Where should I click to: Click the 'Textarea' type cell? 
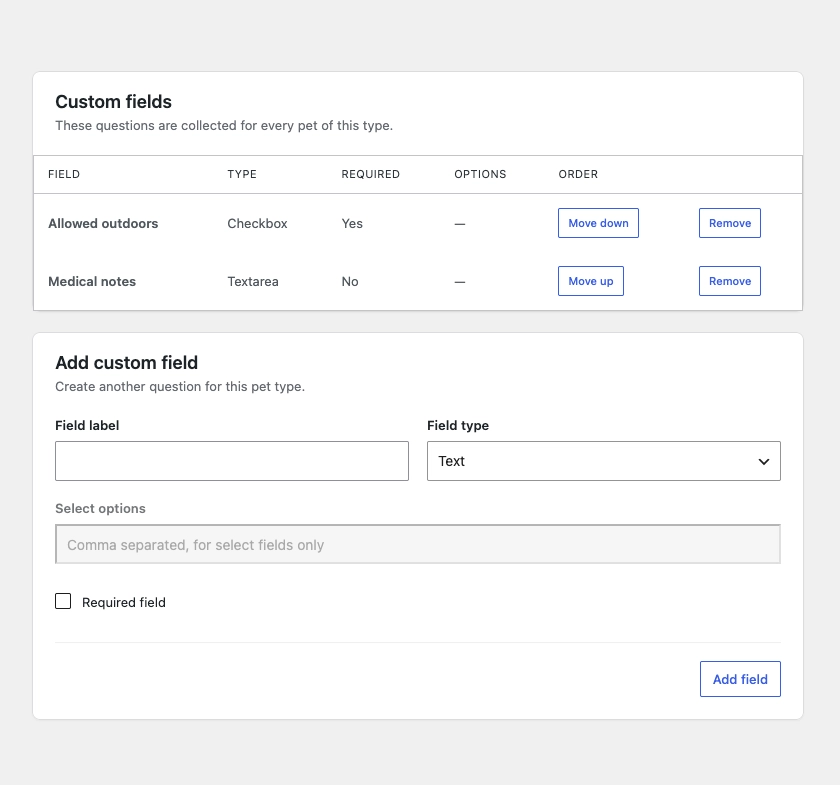253,281
